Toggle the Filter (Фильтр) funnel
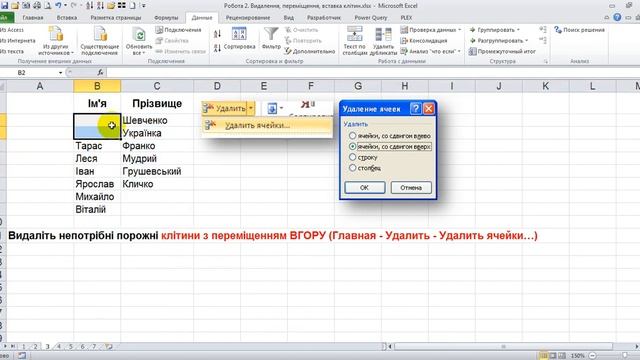The width and height of the screenshot is (640, 360). tap(271, 39)
